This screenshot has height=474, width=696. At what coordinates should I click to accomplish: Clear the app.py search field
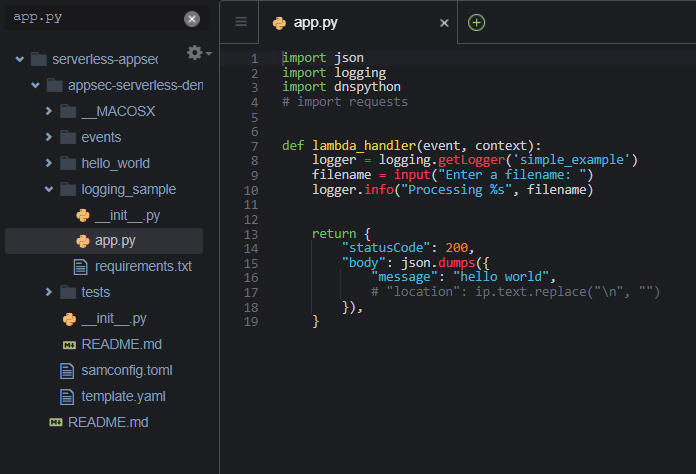(192, 19)
